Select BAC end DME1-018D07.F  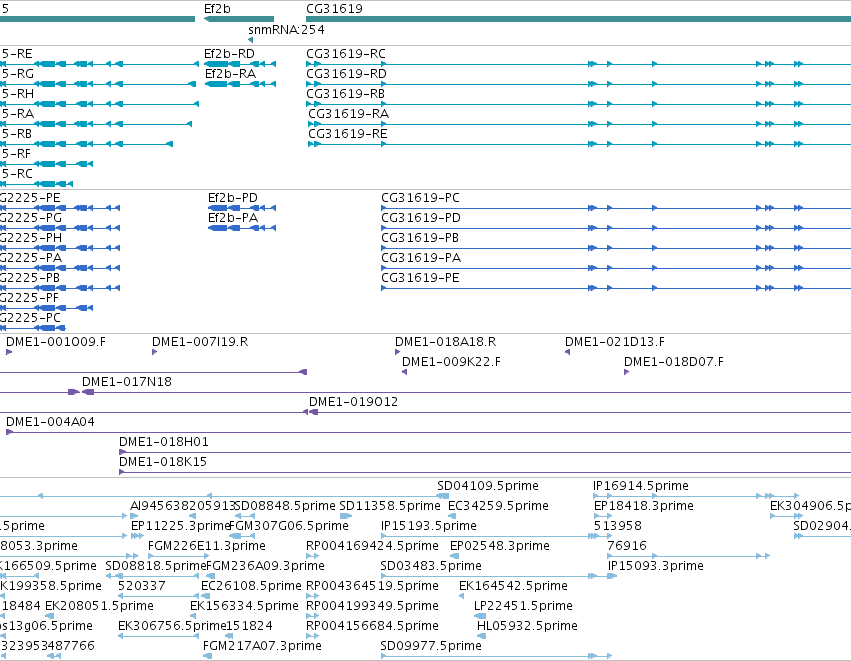tap(674, 362)
